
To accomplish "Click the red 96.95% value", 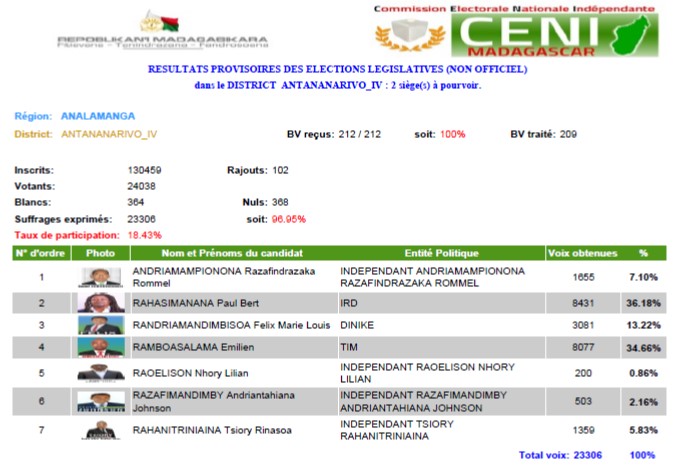I will coord(289,219).
